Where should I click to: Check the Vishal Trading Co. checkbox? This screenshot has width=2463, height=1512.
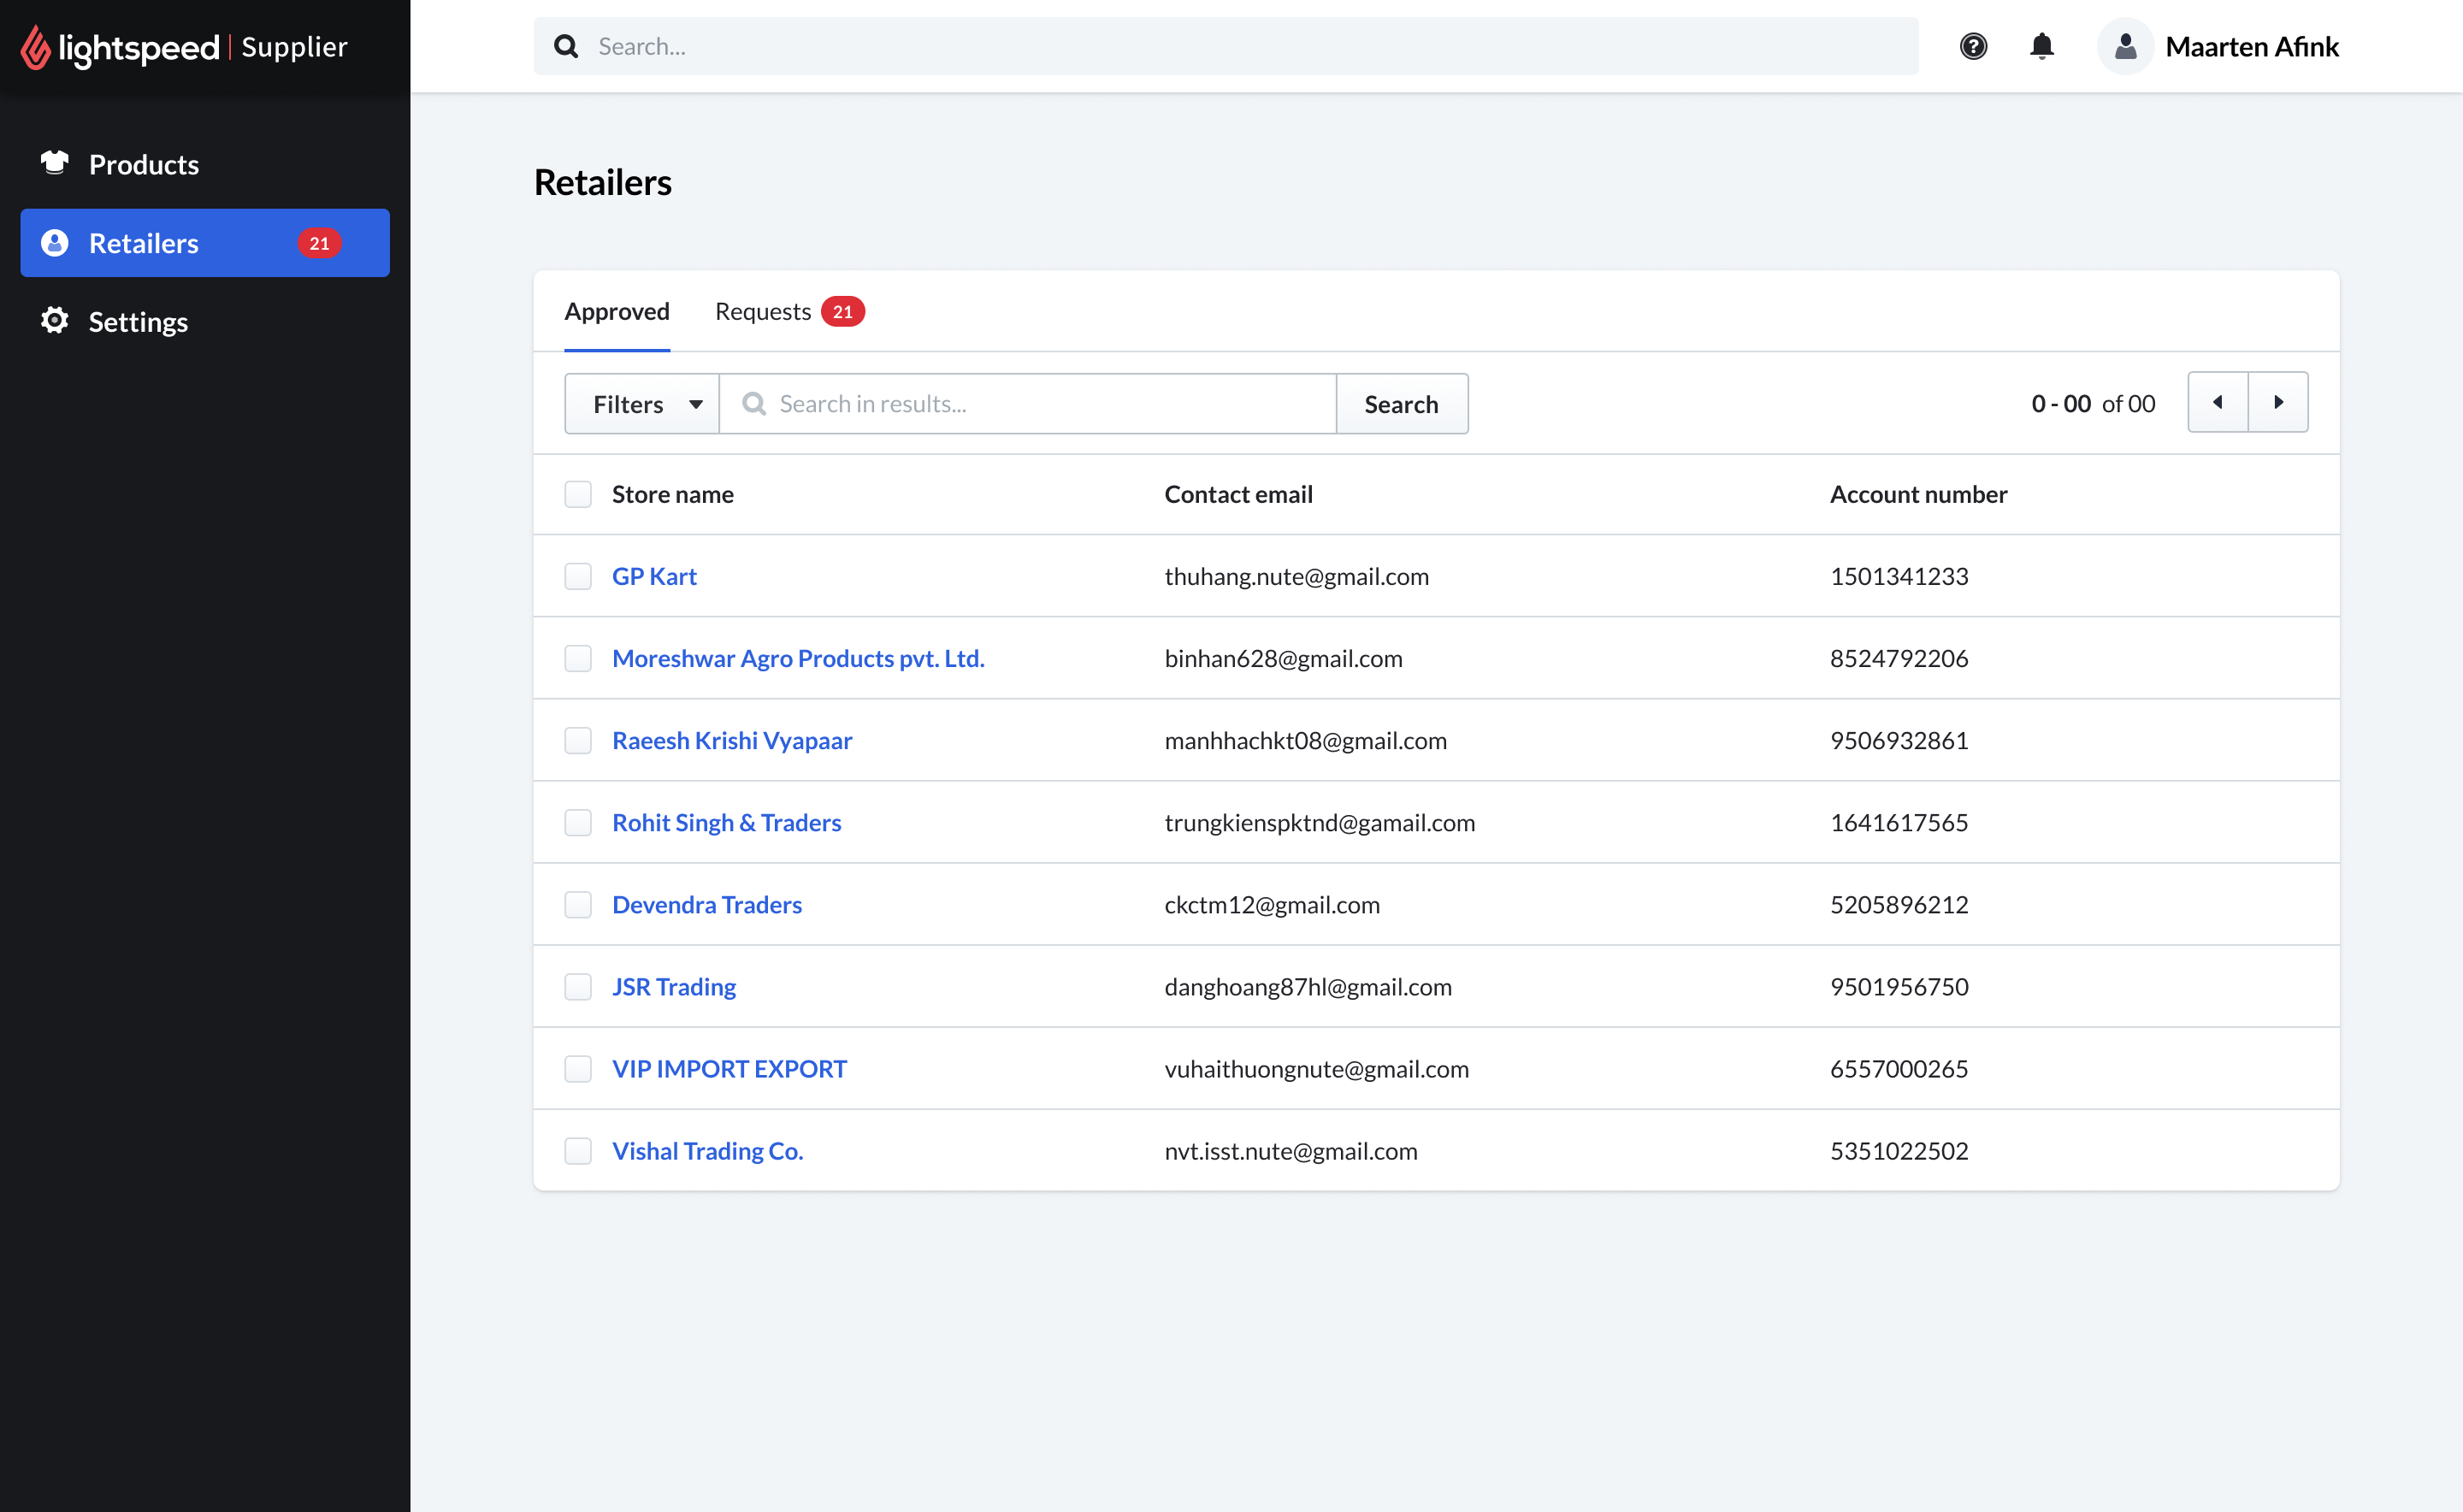point(578,1150)
